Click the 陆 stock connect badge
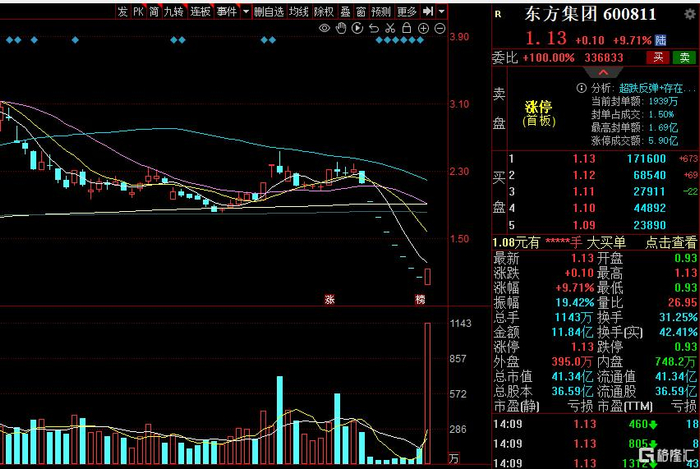The image size is (700, 469). [x=660, y=40]
